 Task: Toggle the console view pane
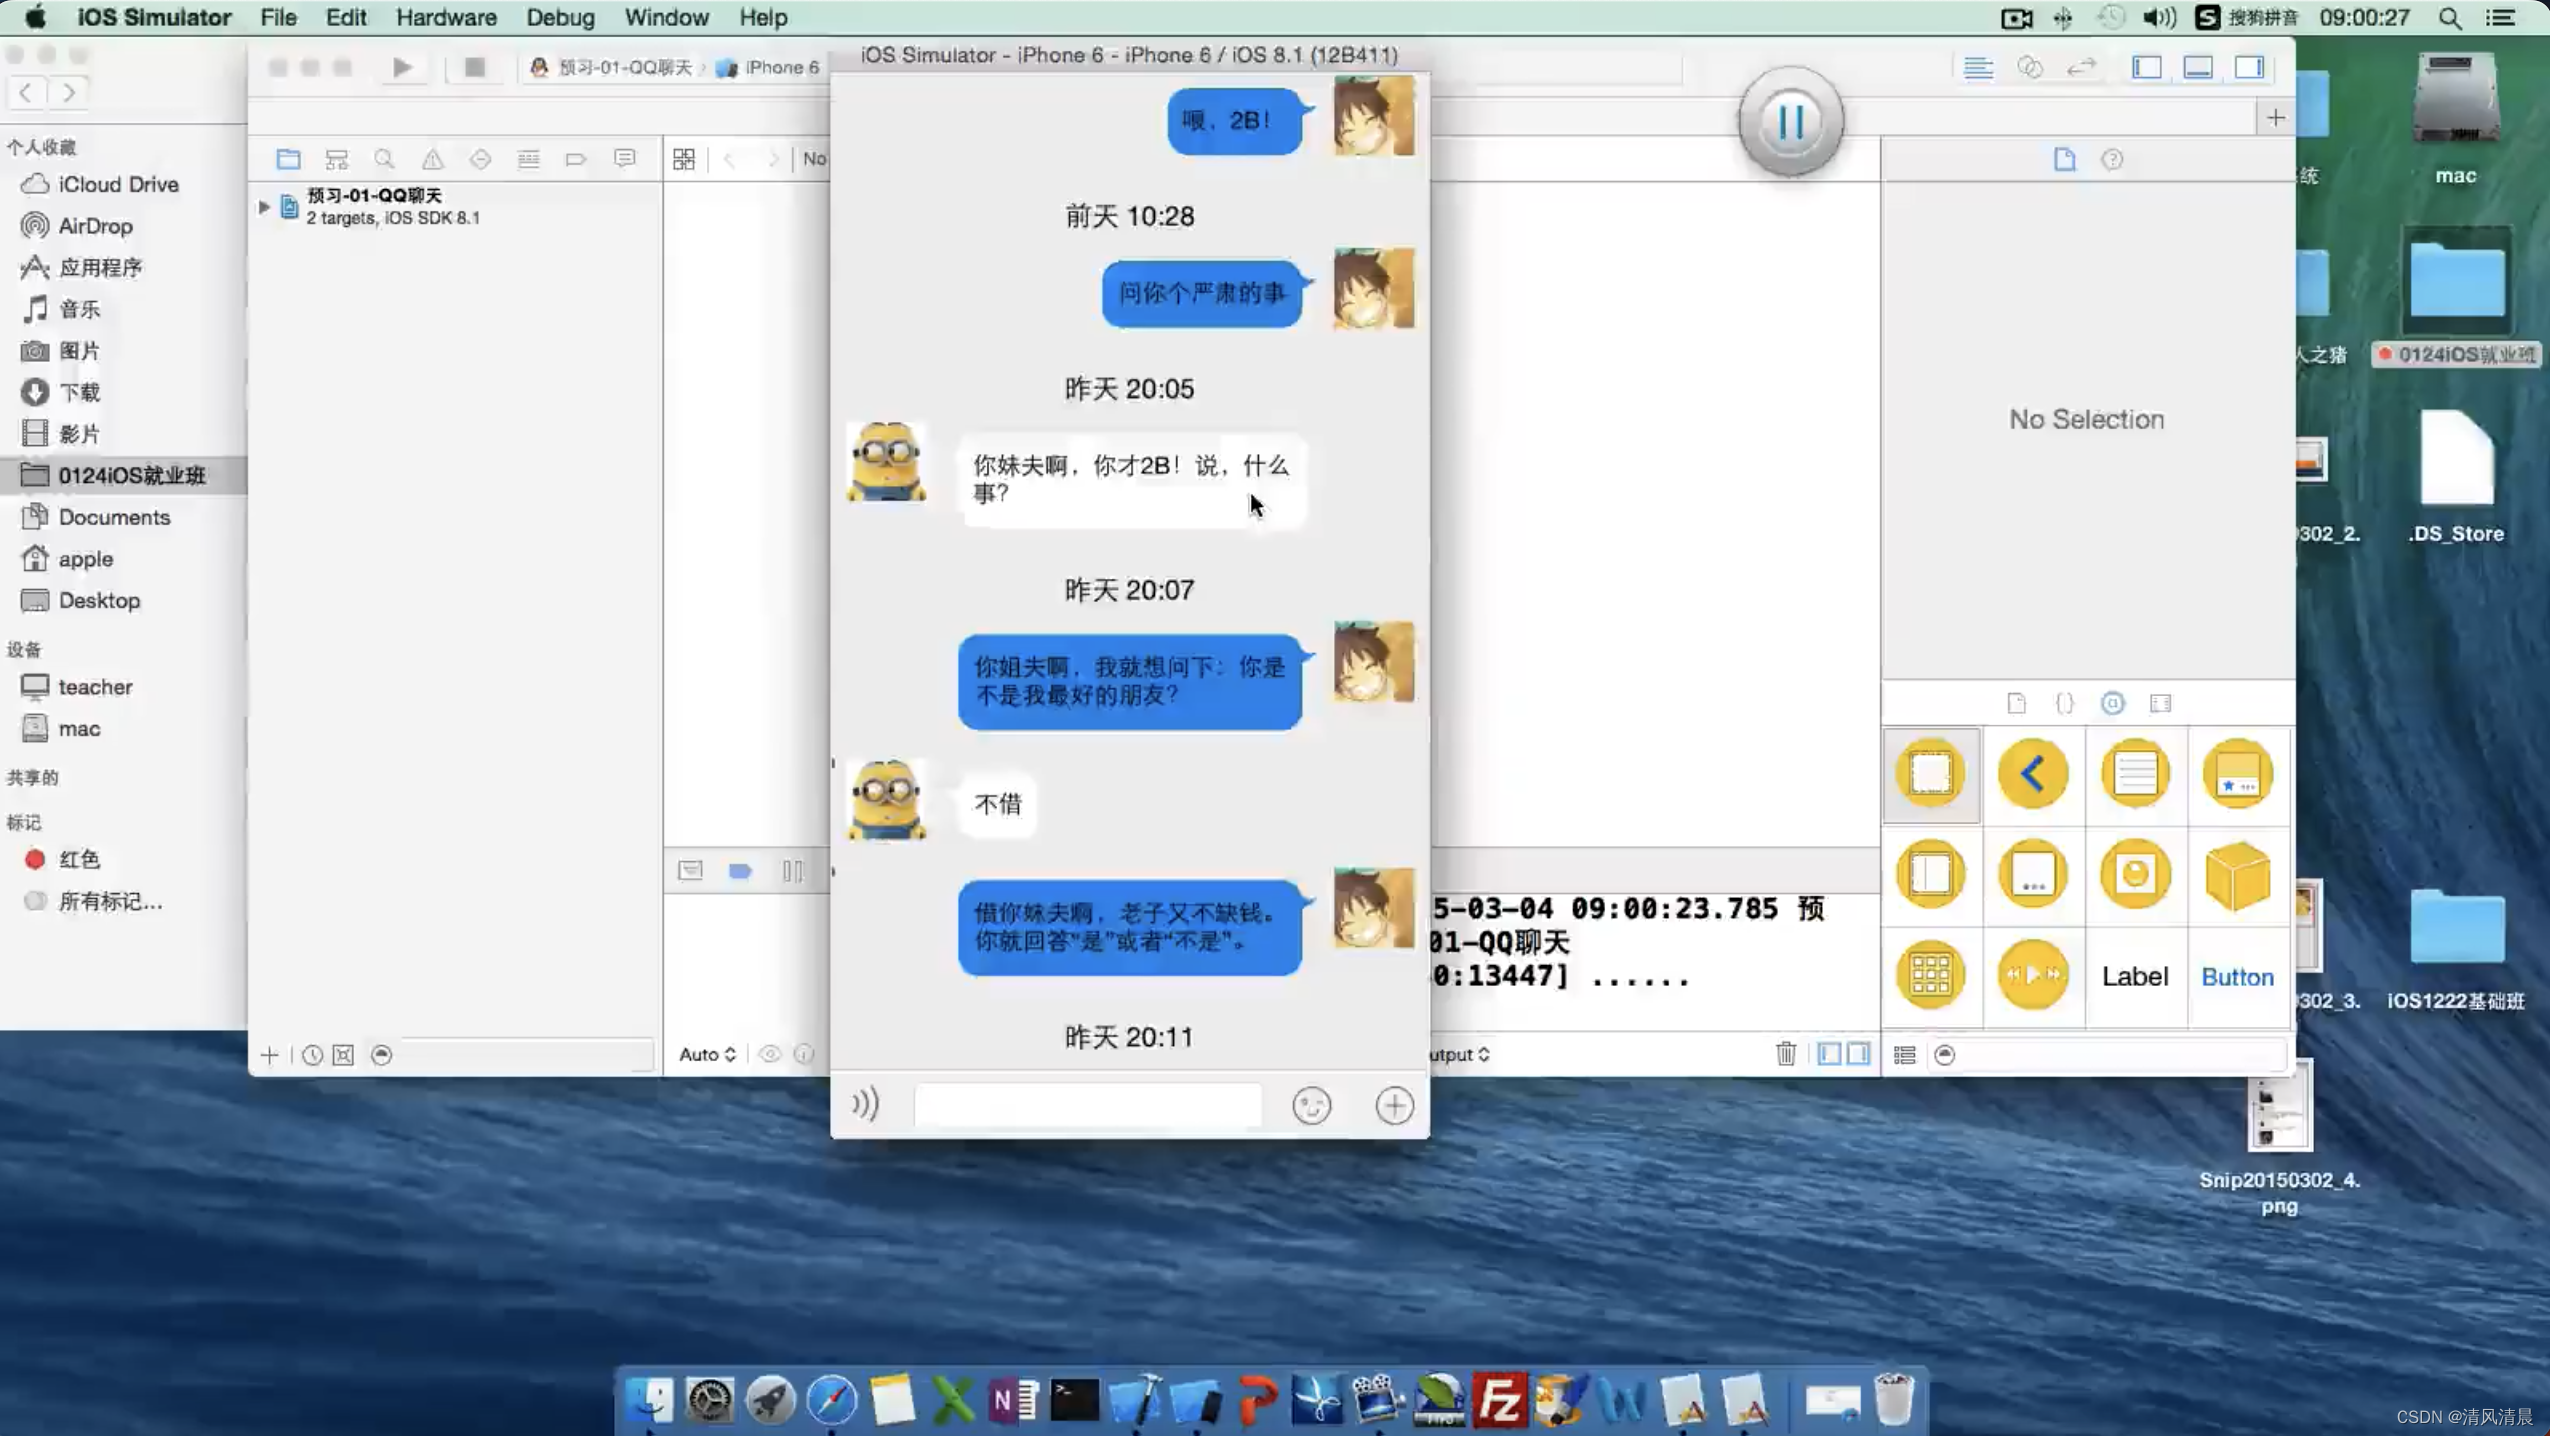point(1859,1054)
